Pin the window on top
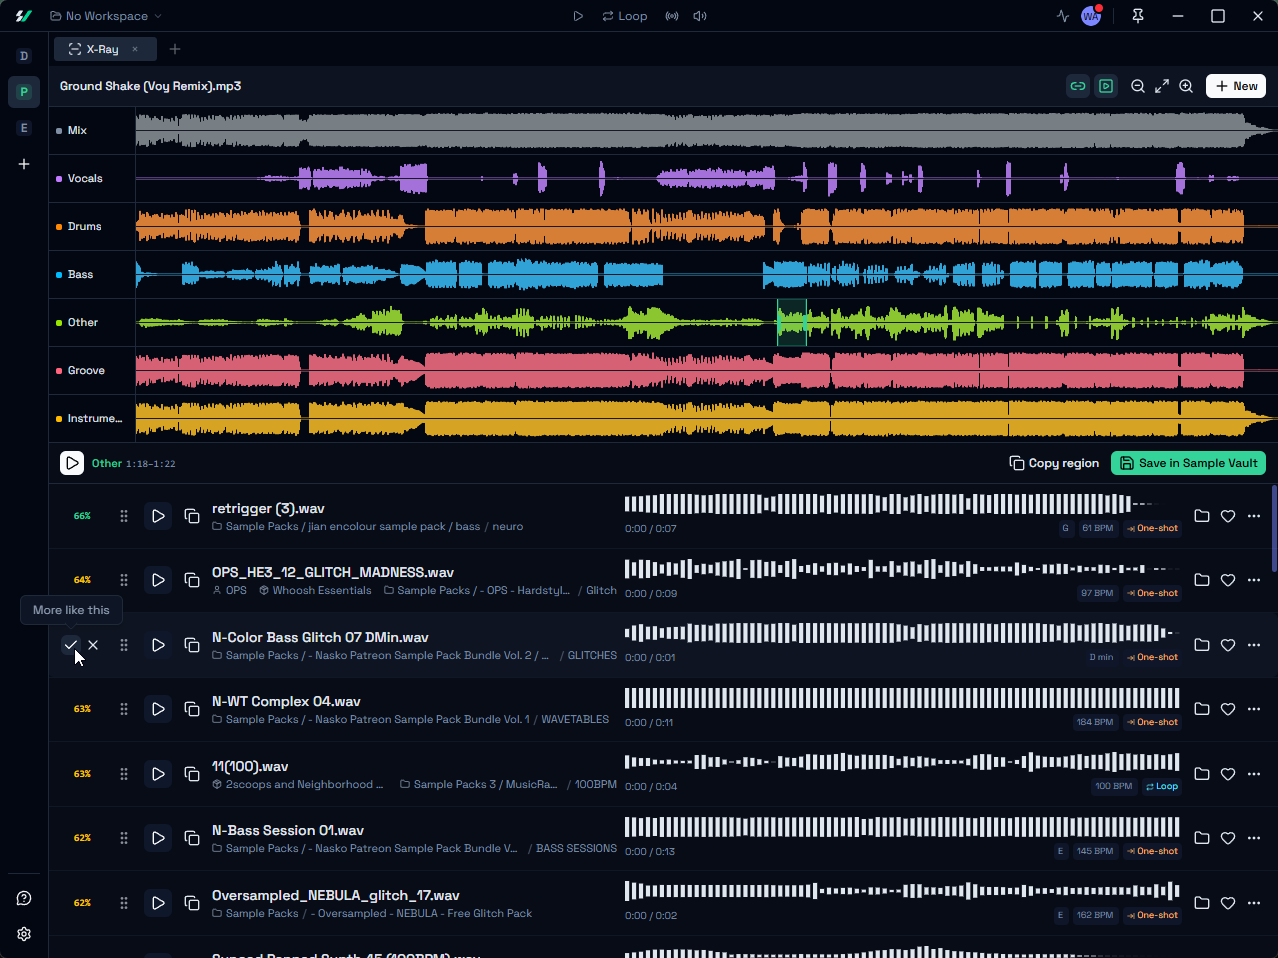 tap(1138, 16)
